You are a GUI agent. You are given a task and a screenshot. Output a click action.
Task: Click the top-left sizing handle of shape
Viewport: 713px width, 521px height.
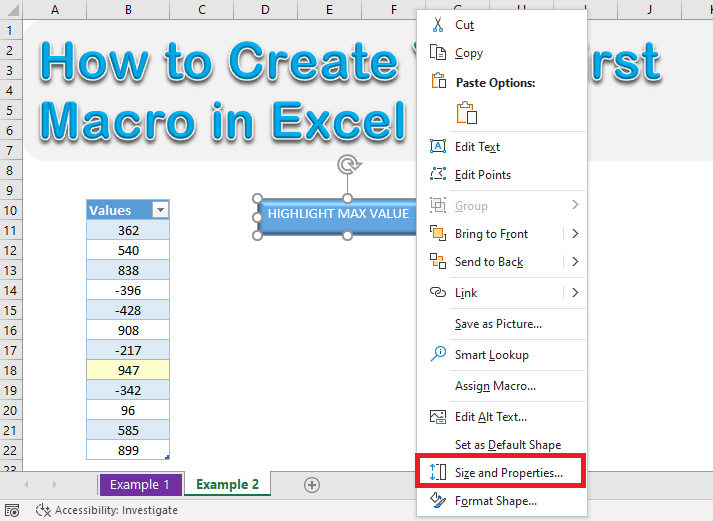(x=257, y=198)
